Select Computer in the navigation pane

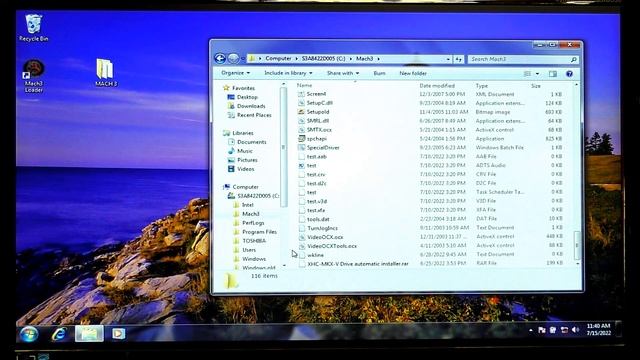(x=245, y=187)
